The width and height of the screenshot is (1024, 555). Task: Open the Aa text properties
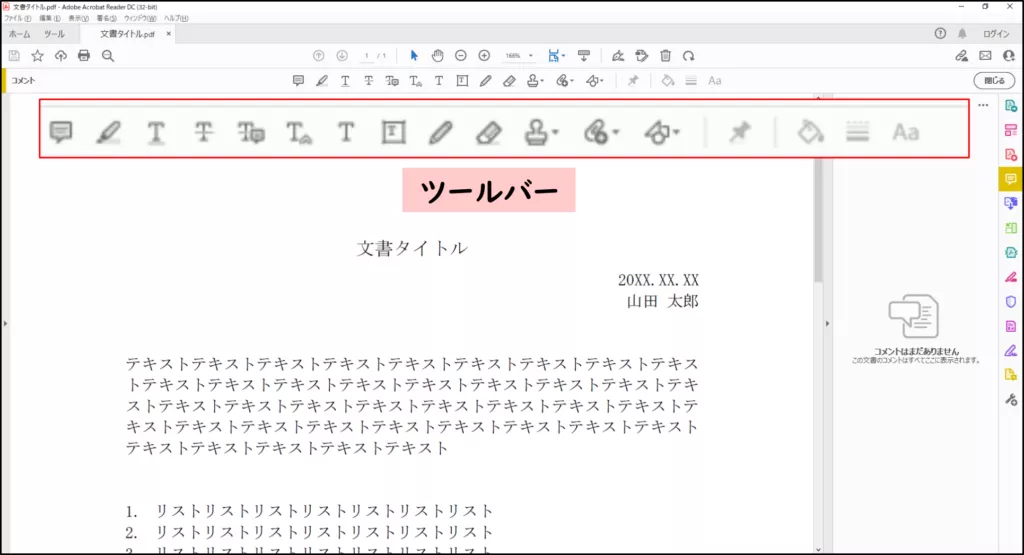(x=714, y=80)
